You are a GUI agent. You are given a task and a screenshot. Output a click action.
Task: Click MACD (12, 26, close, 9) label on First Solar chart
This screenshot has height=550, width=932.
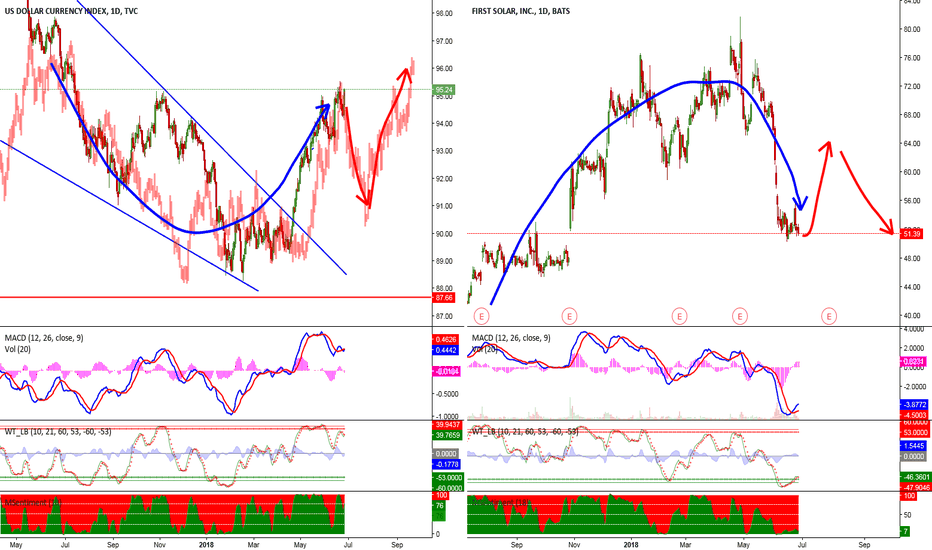click(x=511, y=338)
